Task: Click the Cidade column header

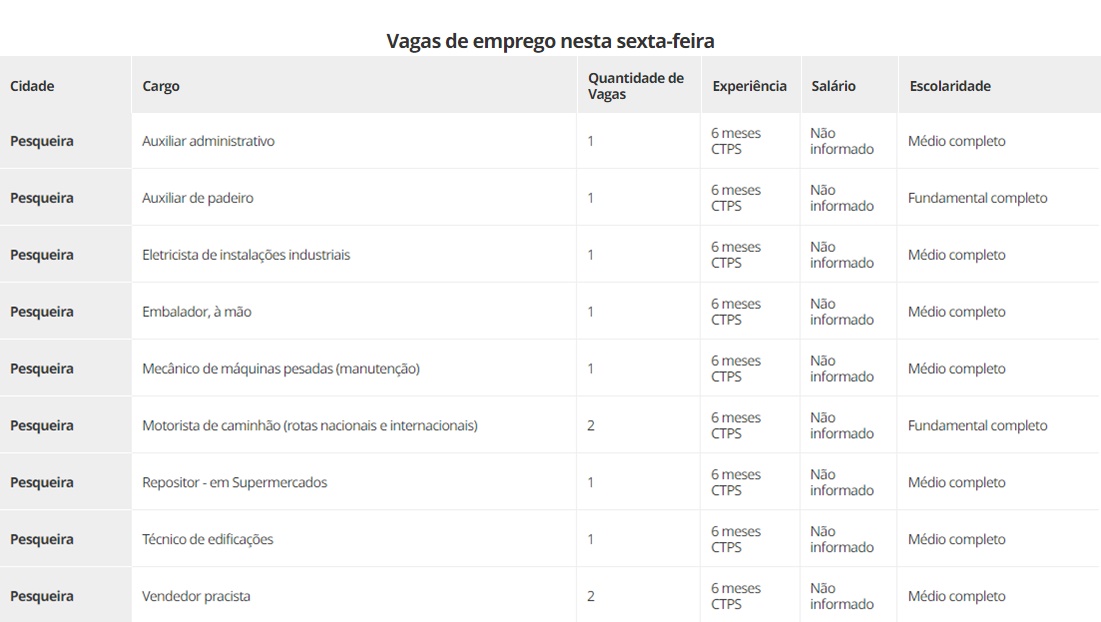Action: point(33,86)
